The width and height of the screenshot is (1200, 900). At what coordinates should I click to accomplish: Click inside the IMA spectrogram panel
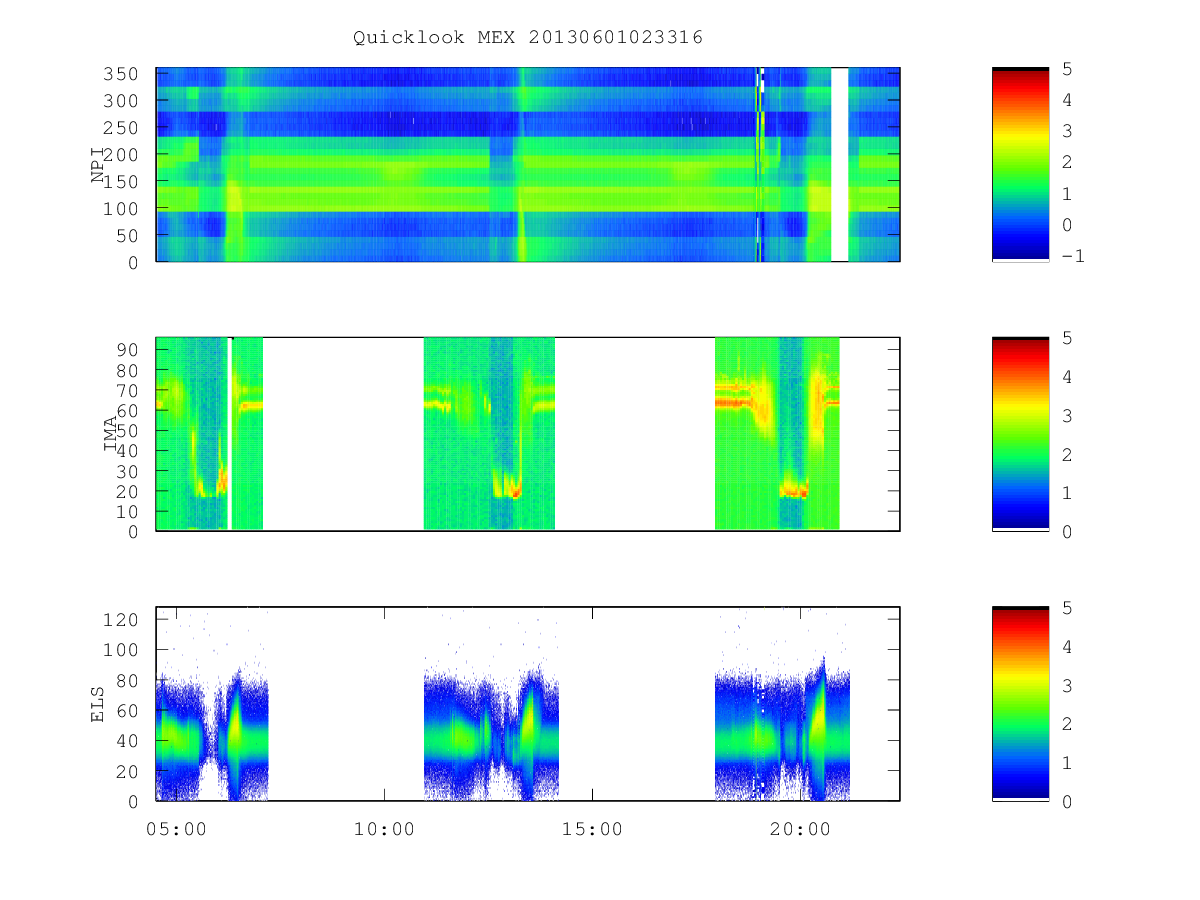pos(528,434)
